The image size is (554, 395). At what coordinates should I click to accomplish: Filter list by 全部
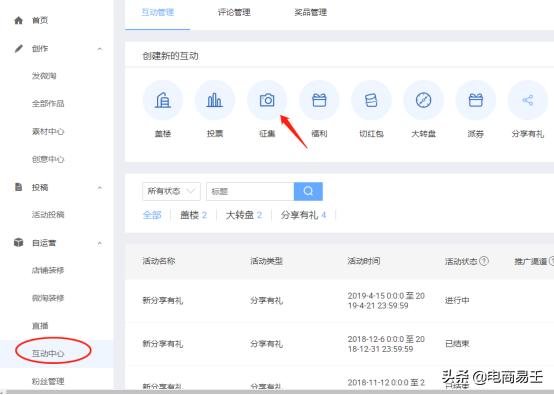point(152,215)
